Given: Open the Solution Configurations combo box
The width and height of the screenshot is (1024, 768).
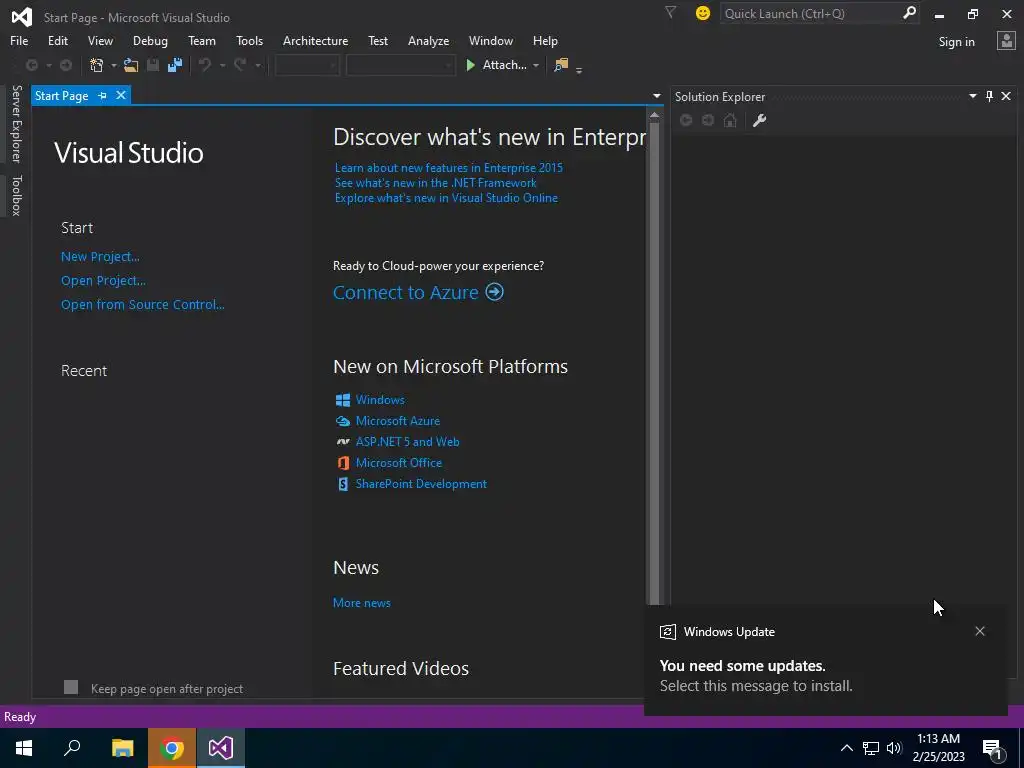Looking at the screenshot, I should coord(307,65).
